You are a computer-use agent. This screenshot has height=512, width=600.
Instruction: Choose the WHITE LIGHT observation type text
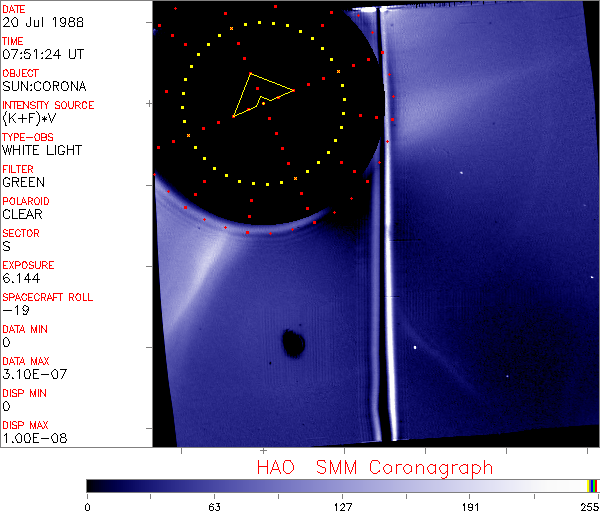point(42,150)
